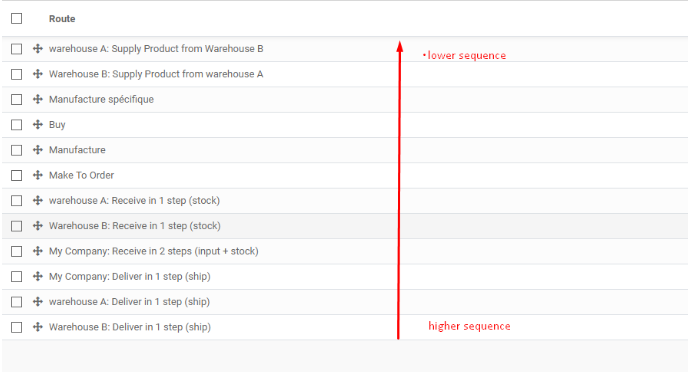695x381 pixels.
Task: Click the drag handle next to Make To Order
Action: [38, 175]
